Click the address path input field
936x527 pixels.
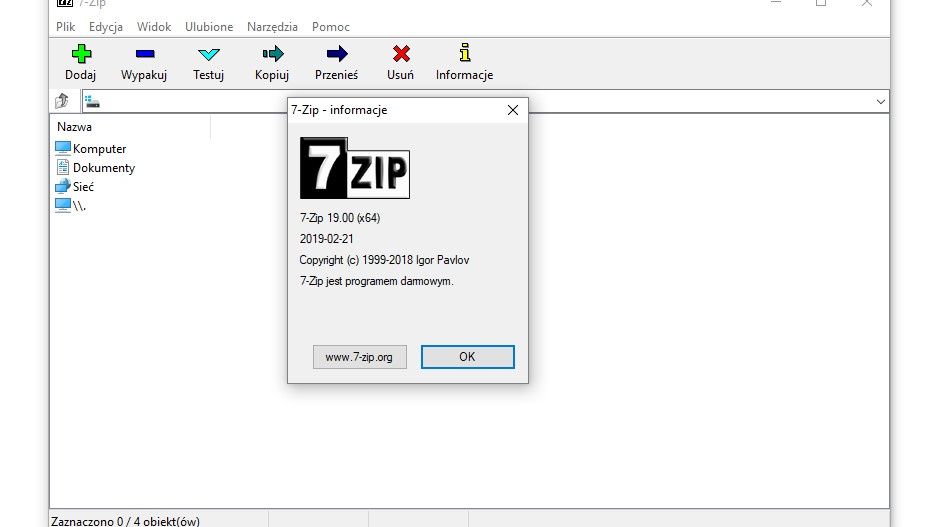click(x=485, y=101)
